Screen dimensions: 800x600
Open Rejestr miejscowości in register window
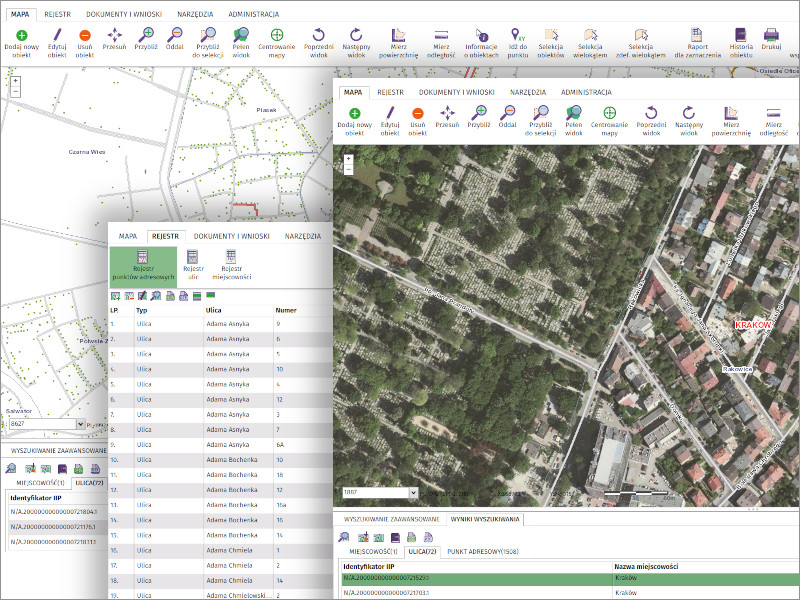(x=232, y=265)
